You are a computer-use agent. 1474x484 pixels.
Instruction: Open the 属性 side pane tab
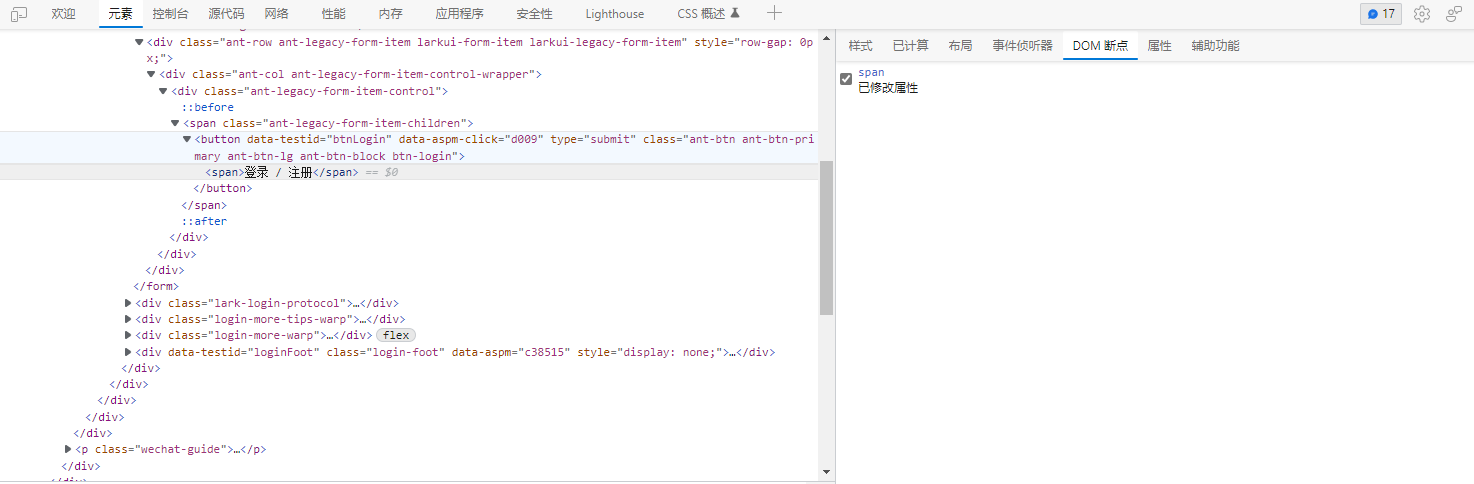click(1160, 46)
